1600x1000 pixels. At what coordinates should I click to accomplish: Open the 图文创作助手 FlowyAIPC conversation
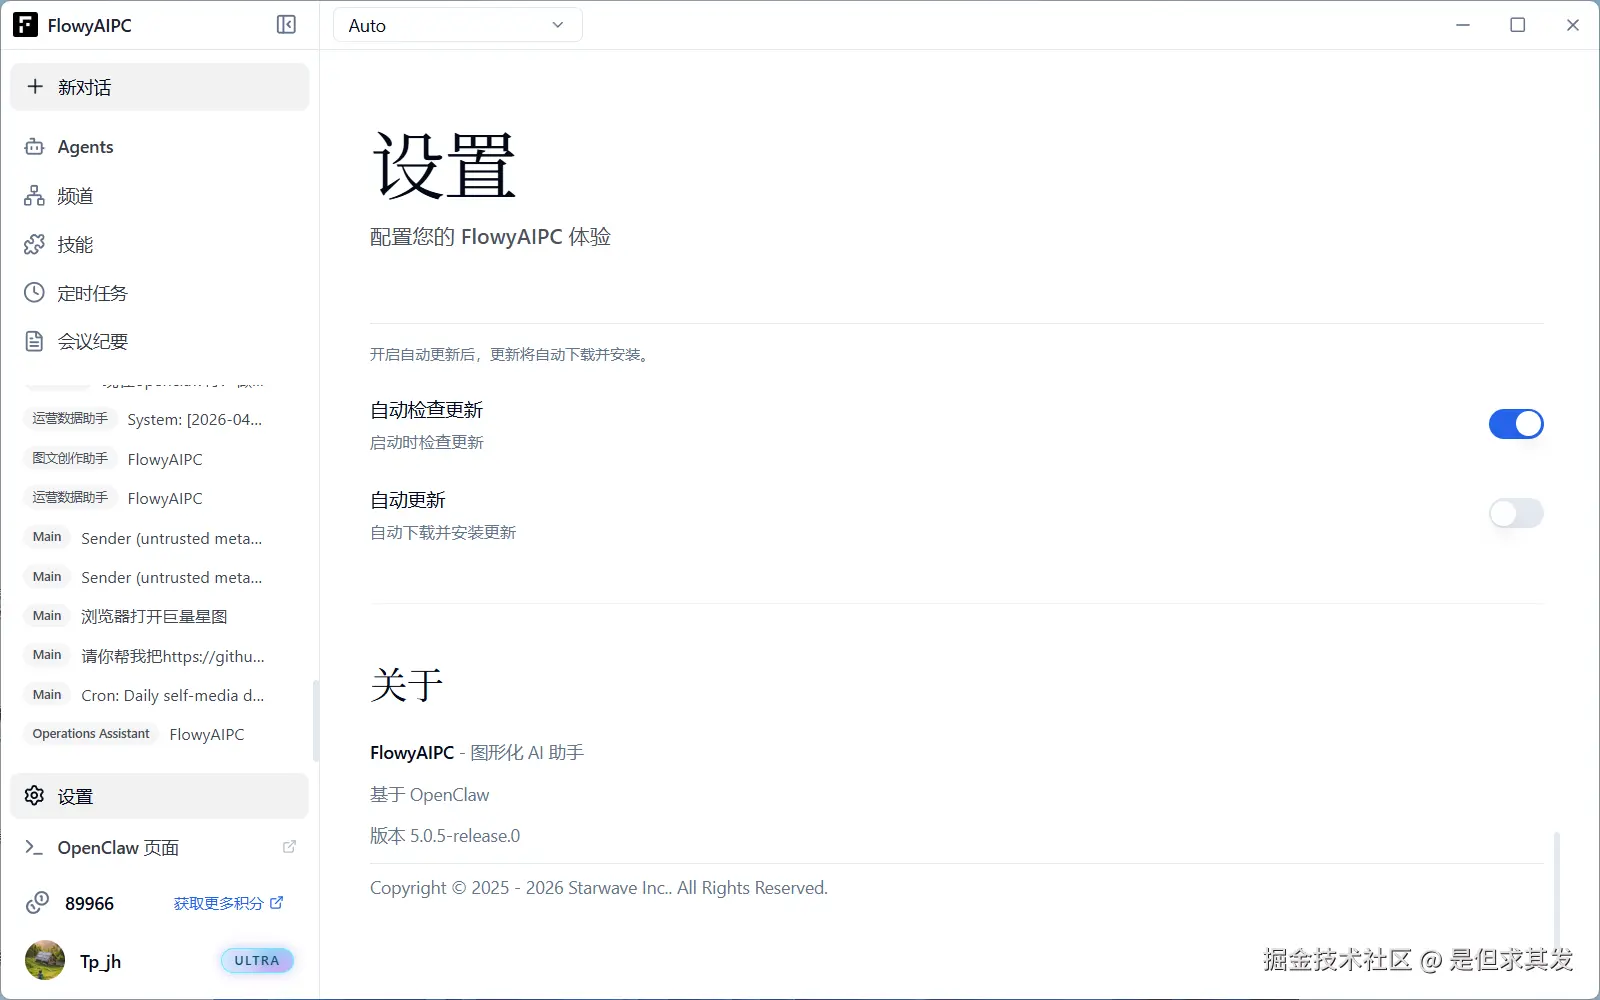point(160,459)
